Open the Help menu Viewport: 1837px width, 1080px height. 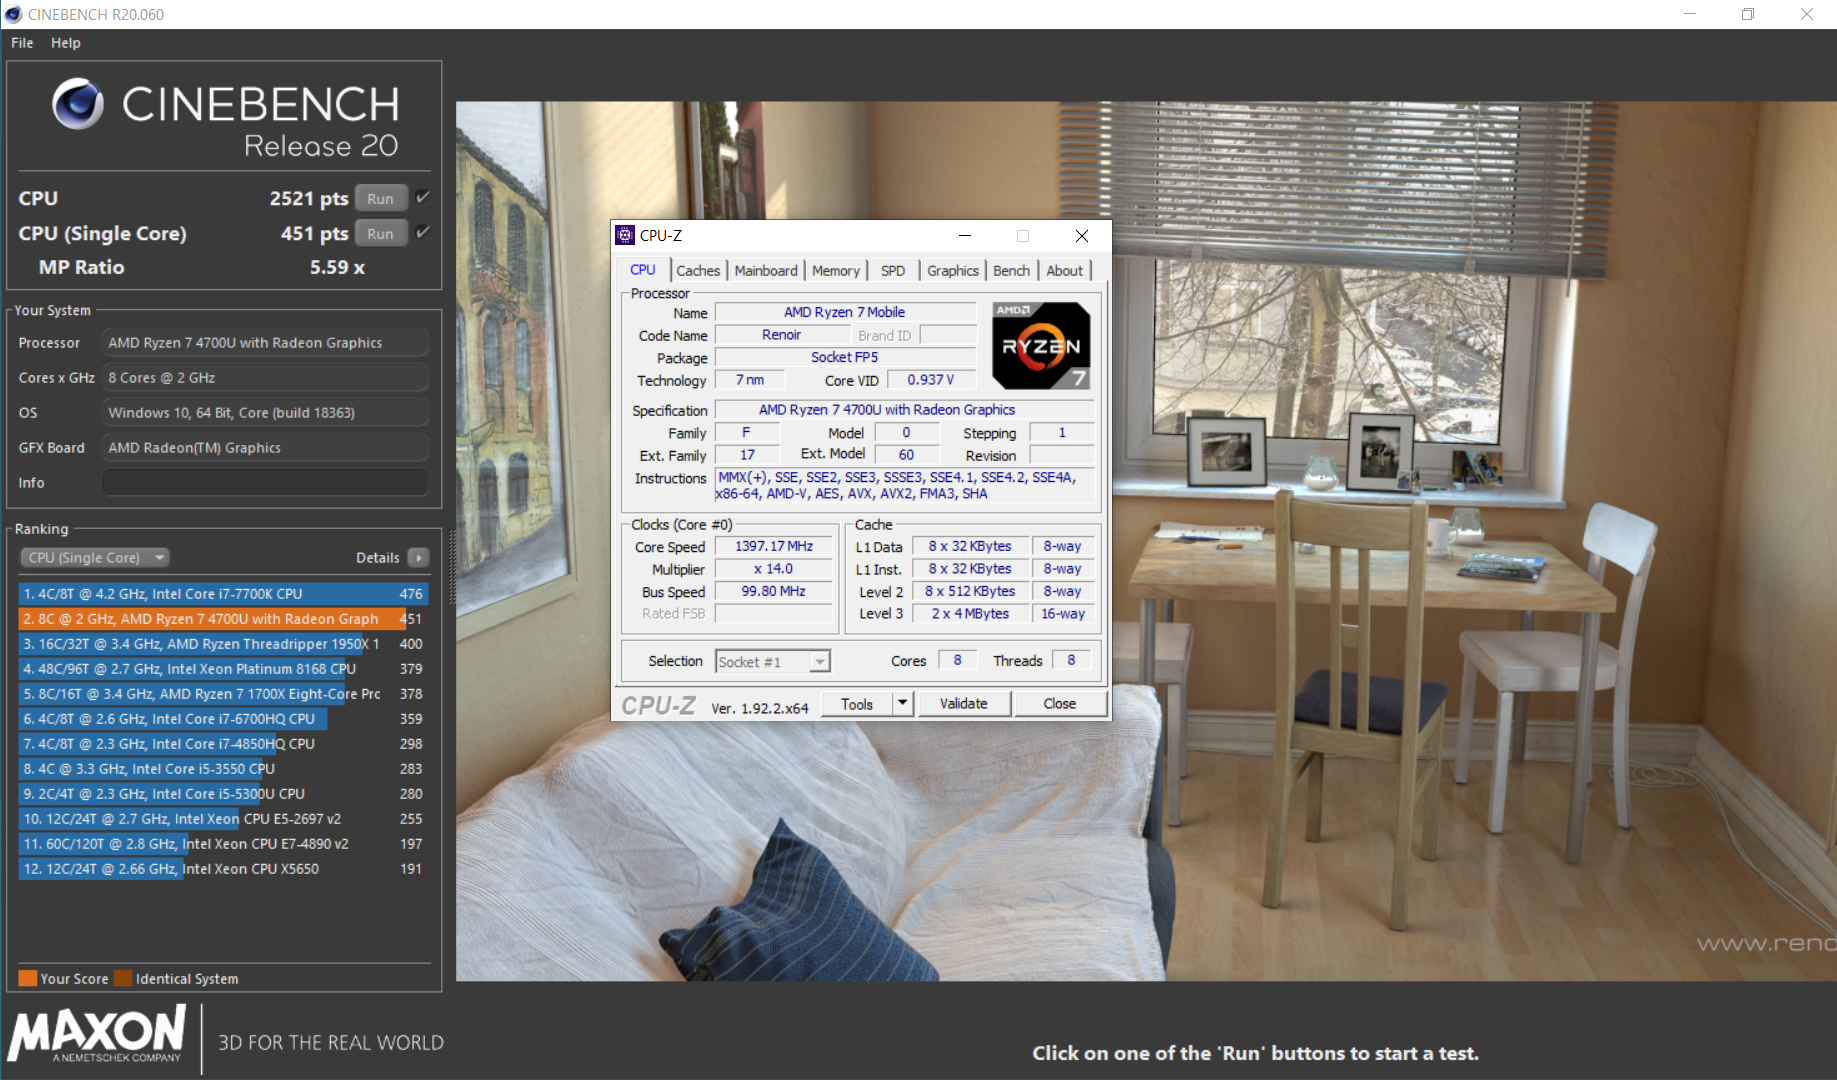66,43
